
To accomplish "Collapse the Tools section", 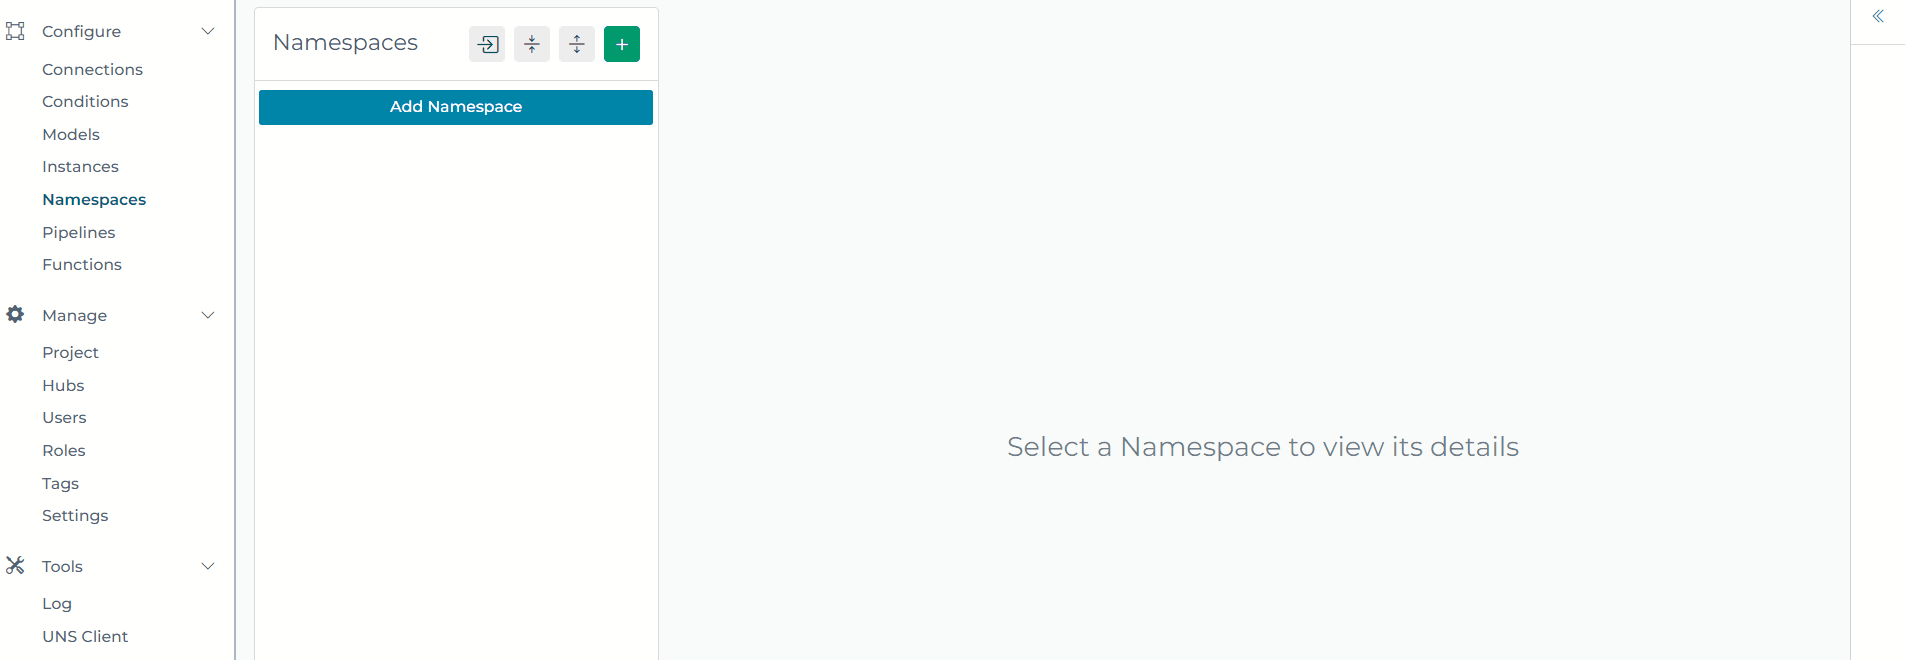I will [208, 566].
